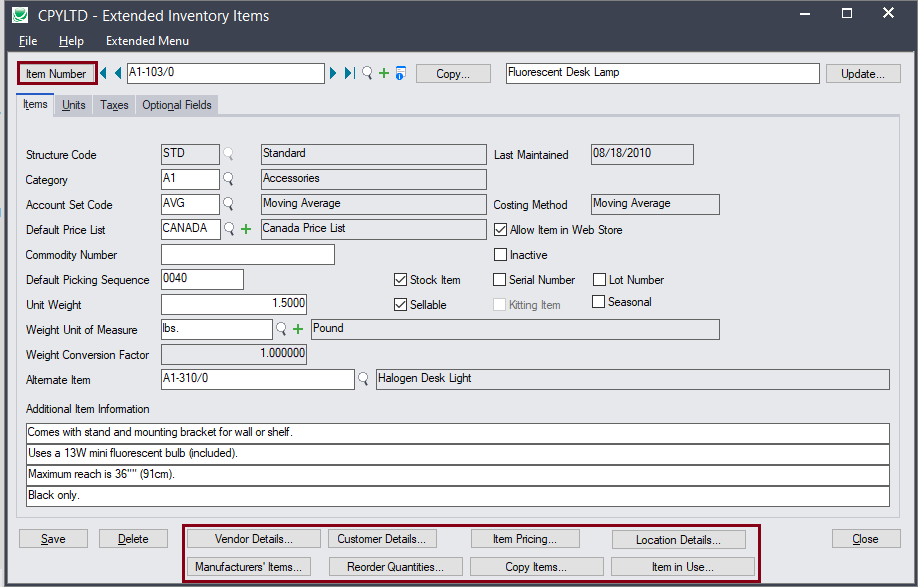This screenshot has height=587, width=918.
Task: Jump to the last item record
Action: pos(349,73)
